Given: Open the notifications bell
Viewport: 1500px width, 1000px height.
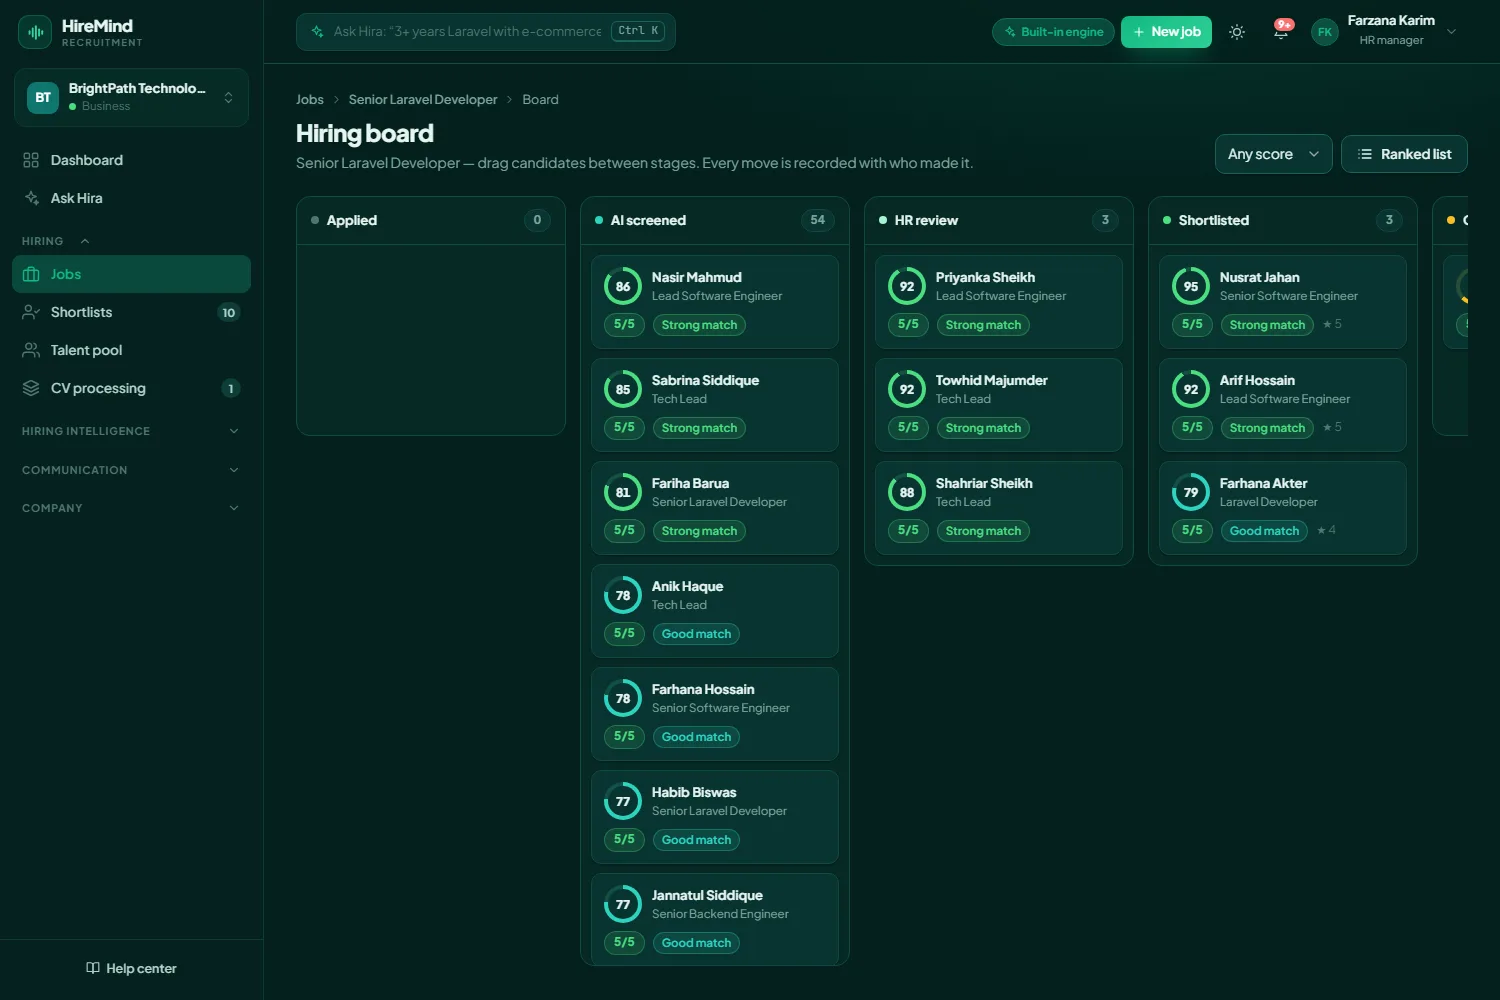Looking at the screenshot, I should coord(1281,32).
